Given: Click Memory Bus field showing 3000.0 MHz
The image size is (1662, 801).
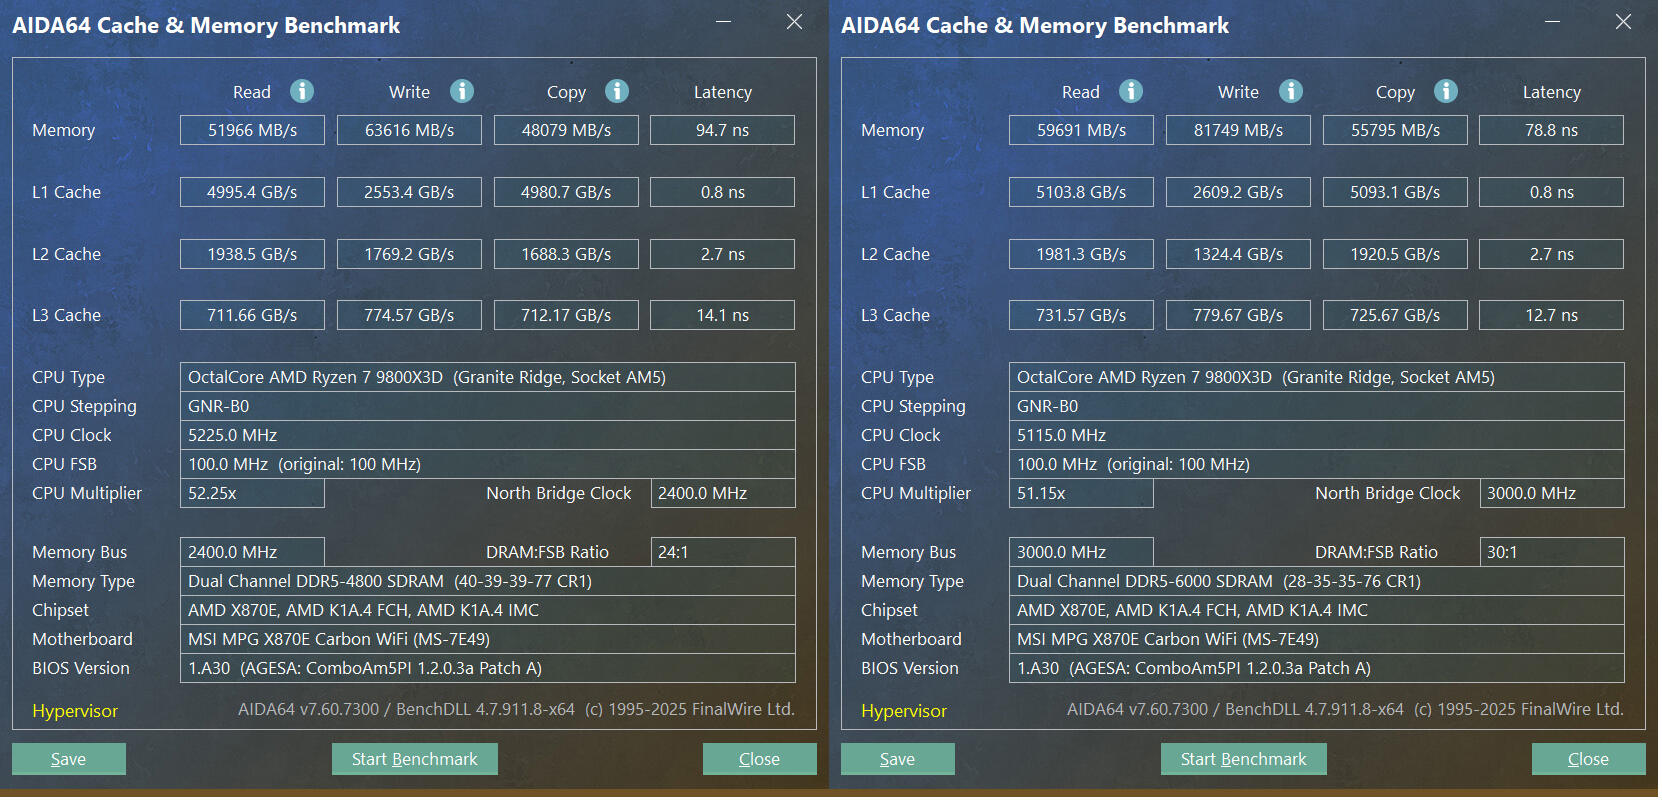Looking at the screenshot, I should (1081, 552).
